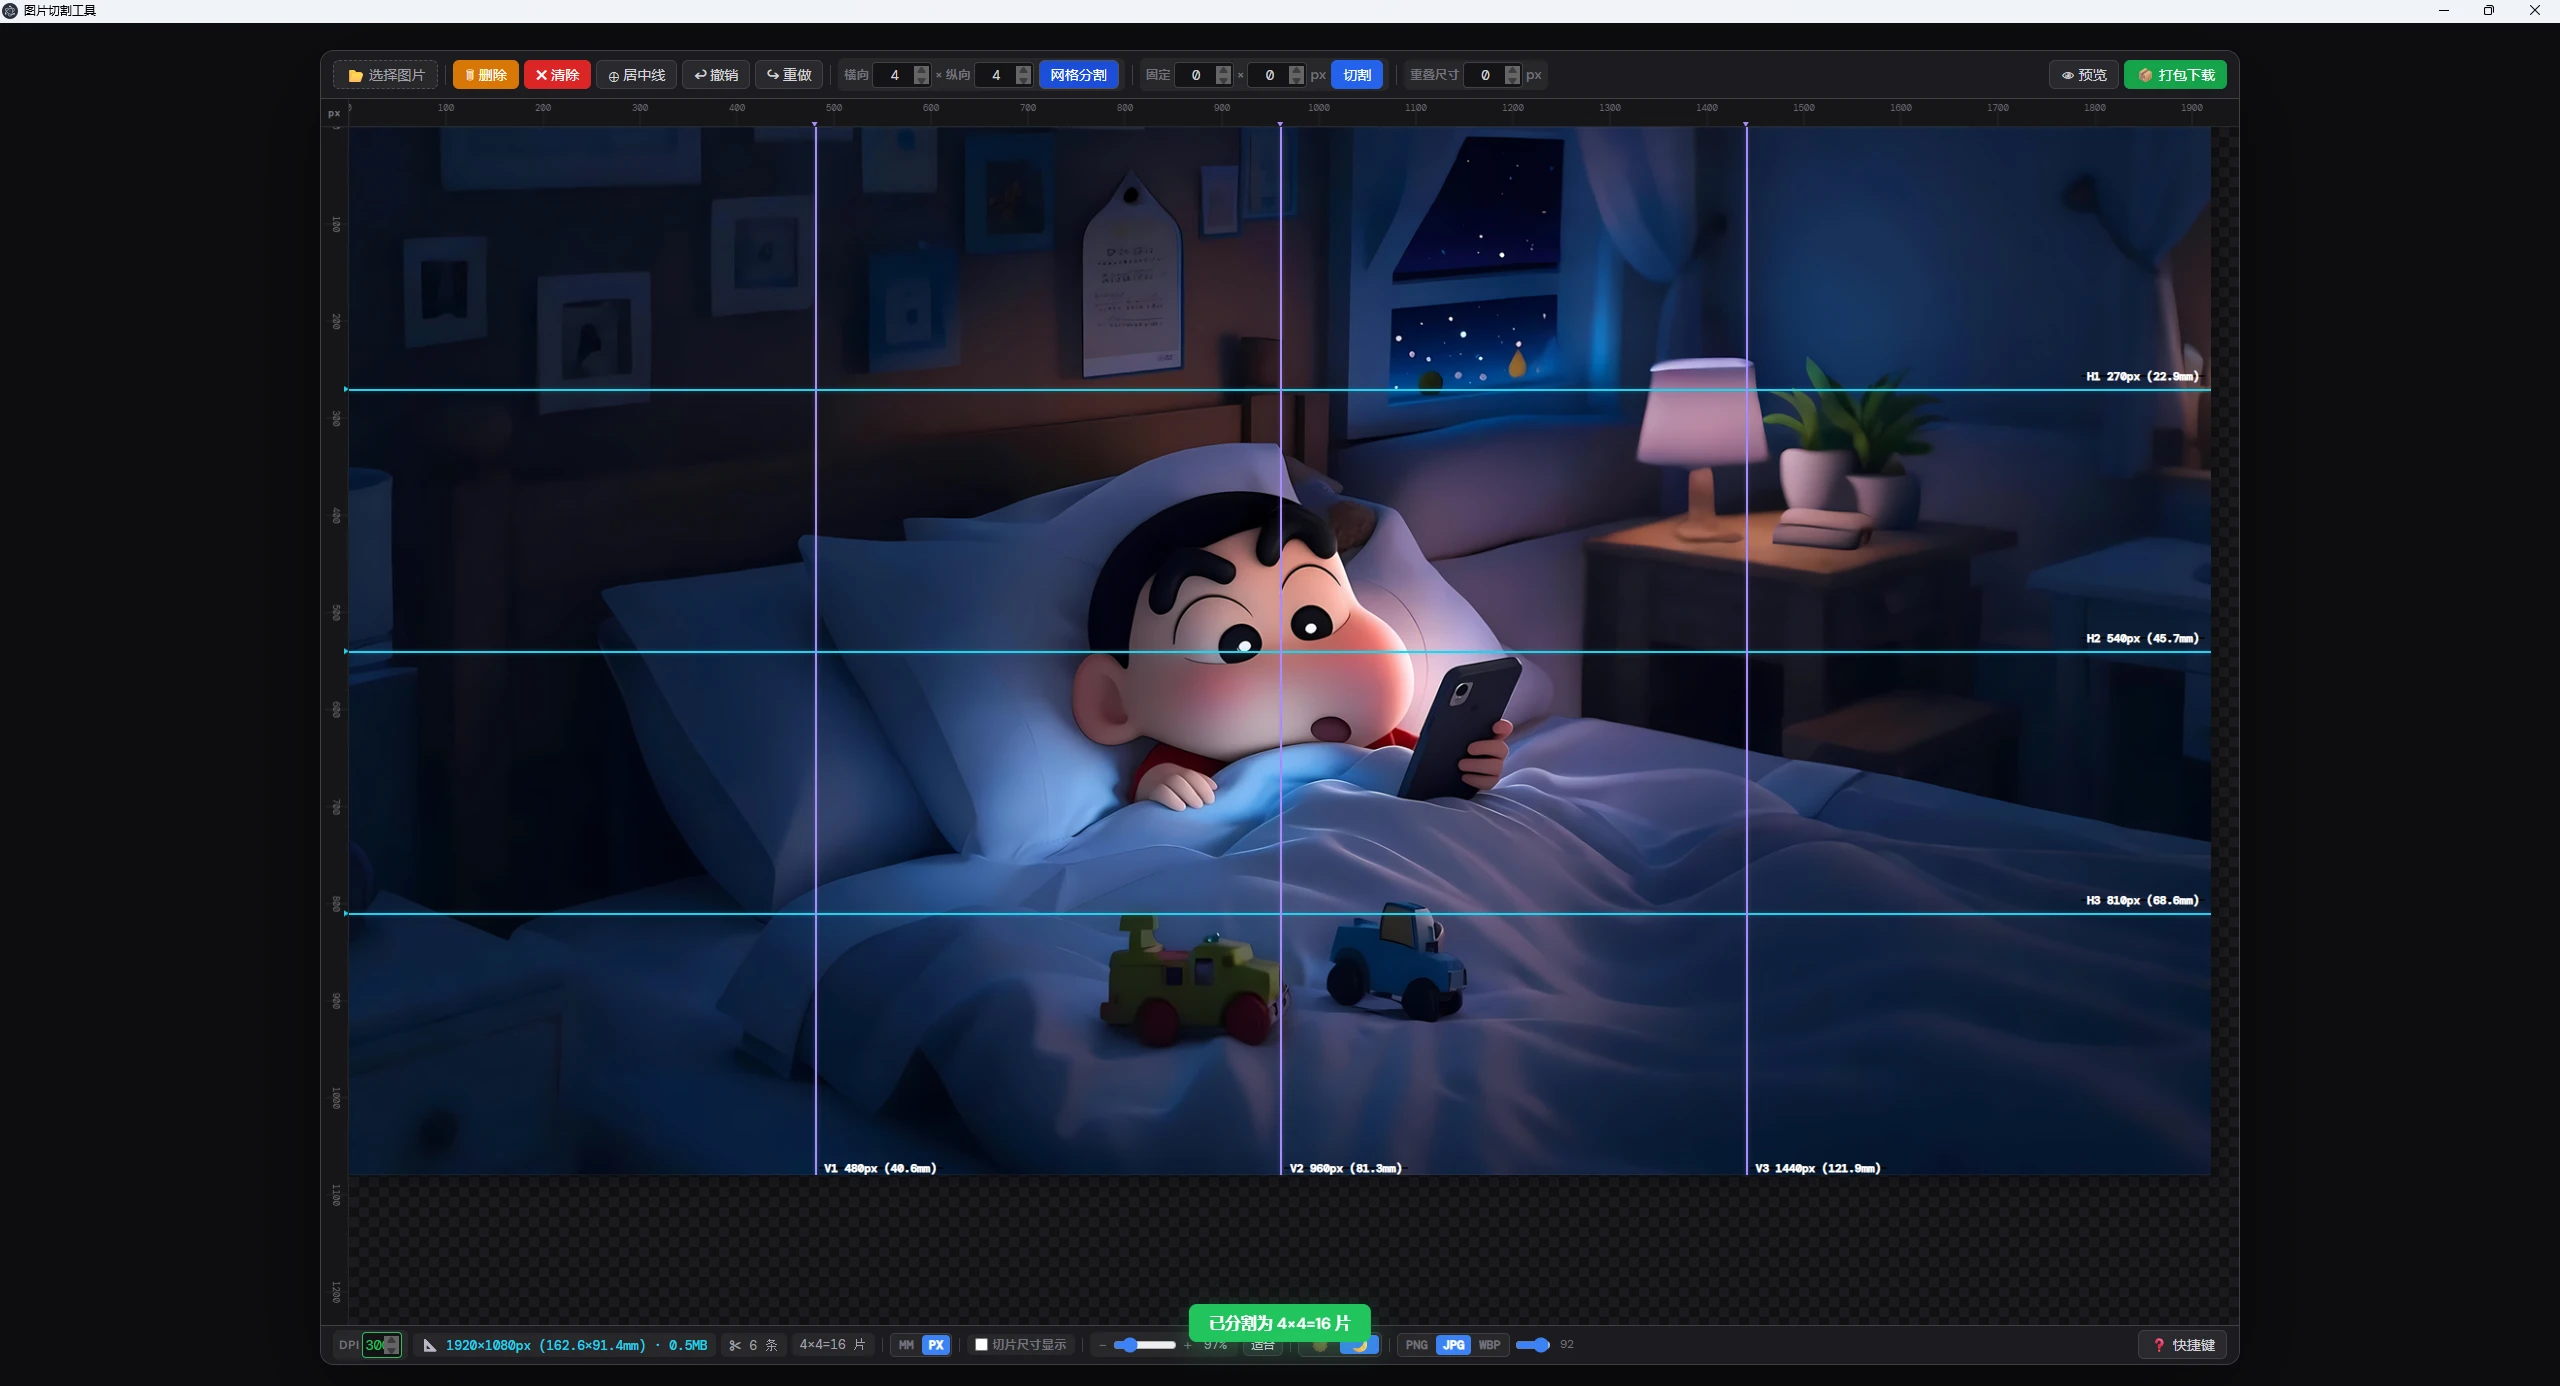
Task: Switch to the moon dark theme
Action: pos(1359,1345)
